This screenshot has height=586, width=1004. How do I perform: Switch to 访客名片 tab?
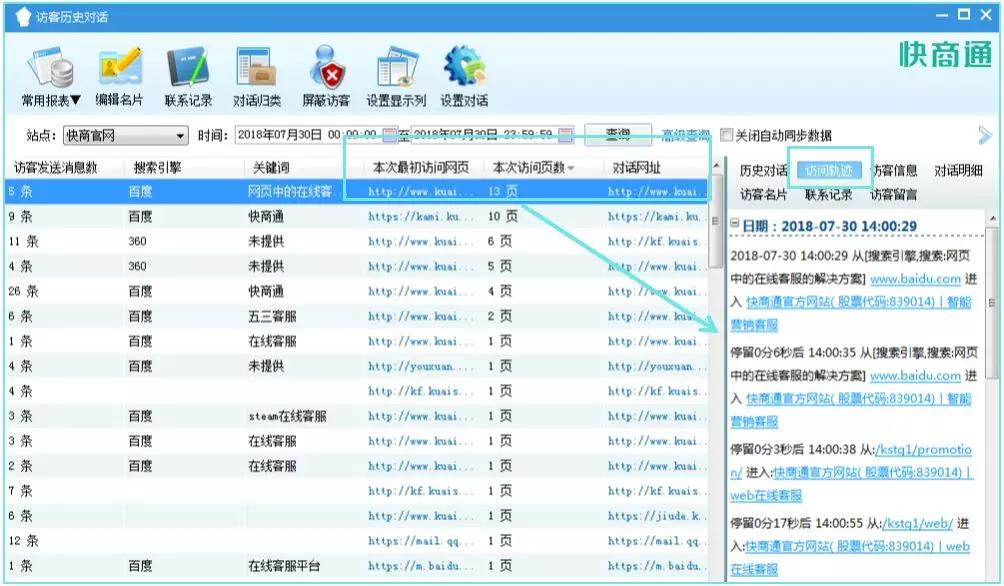click(x=763, y=195)
